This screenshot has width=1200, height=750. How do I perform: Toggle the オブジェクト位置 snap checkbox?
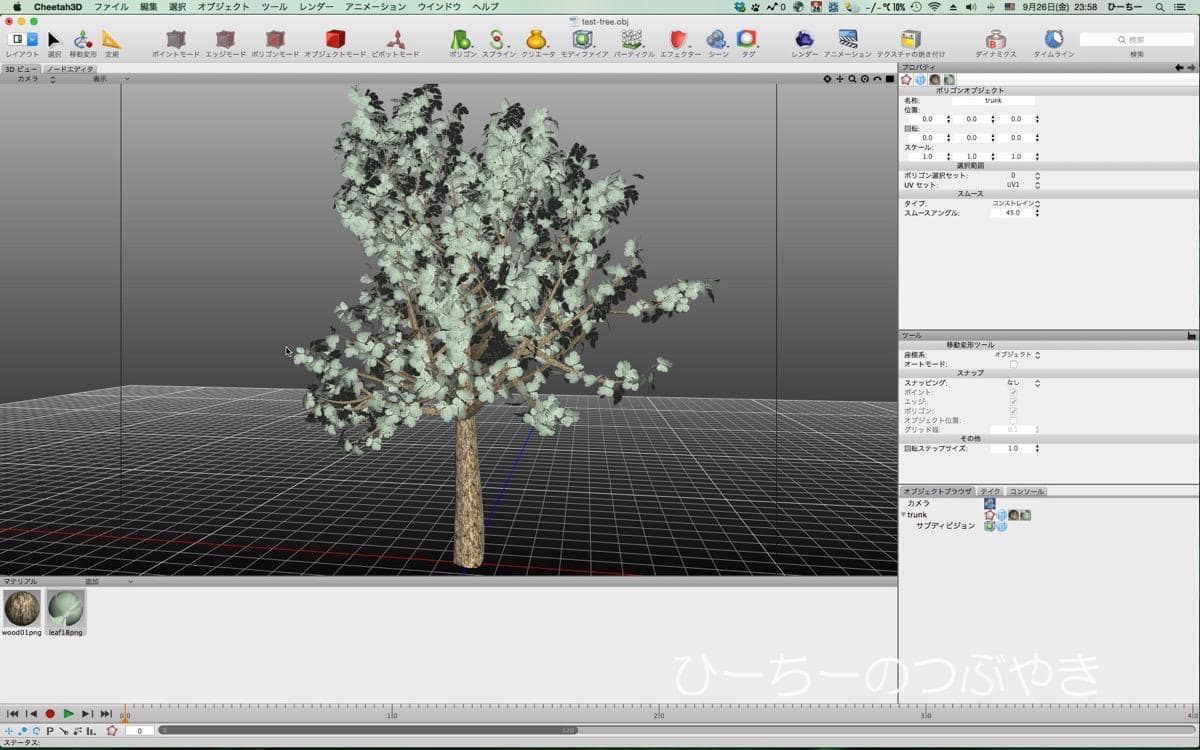pyautogui.click(x=1014, y=420)
